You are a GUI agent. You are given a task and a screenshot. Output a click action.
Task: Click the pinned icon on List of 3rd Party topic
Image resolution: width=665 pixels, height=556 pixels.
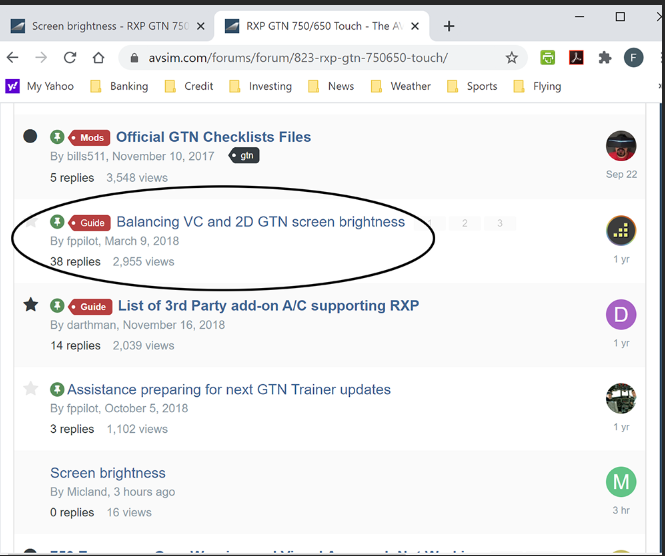(57, 305)
